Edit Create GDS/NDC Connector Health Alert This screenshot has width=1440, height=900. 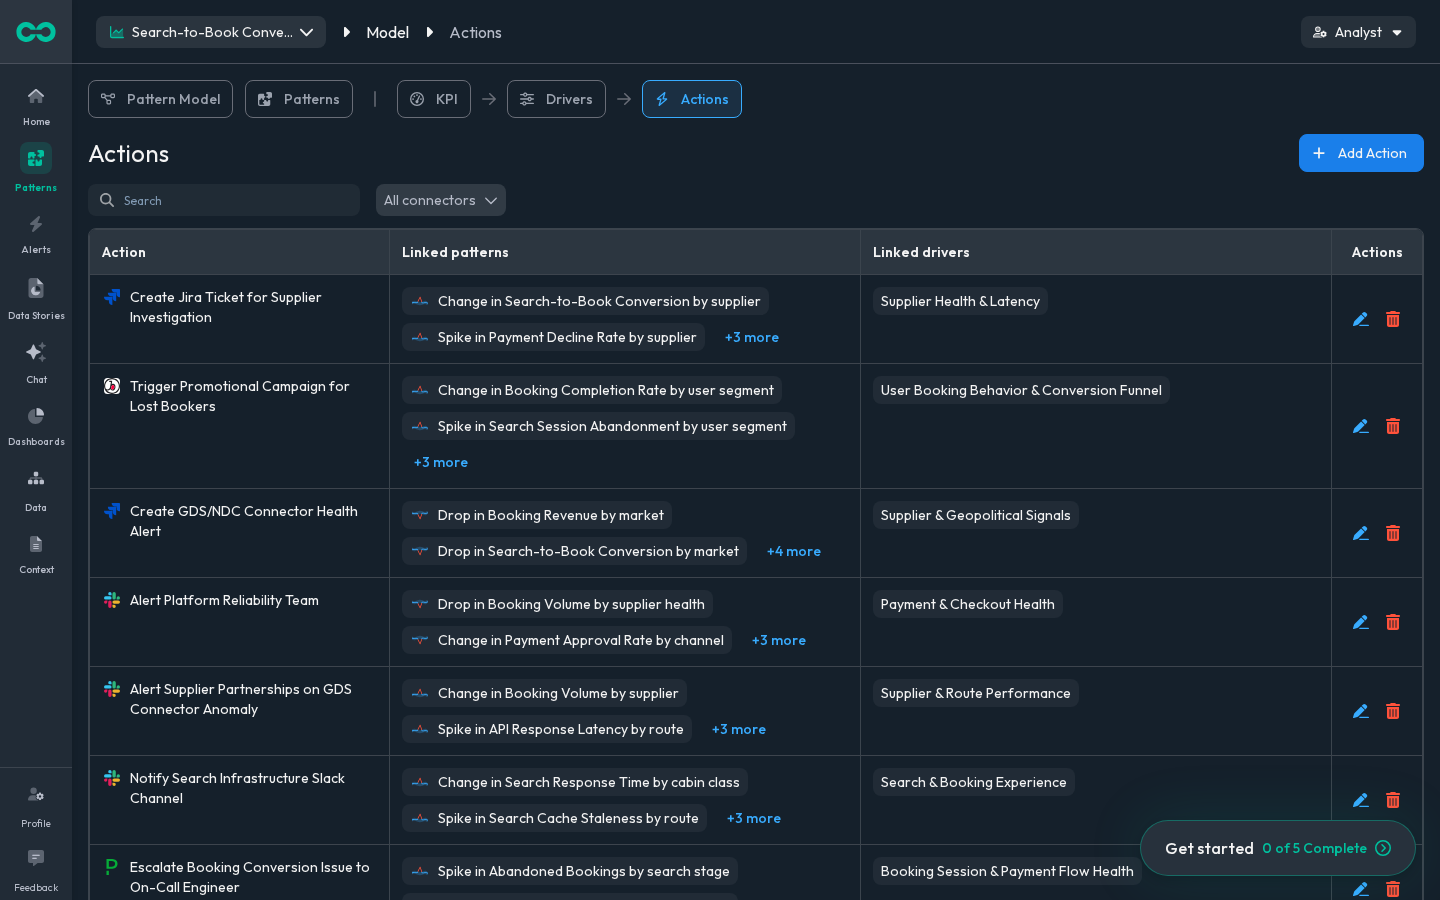pyautogui.click(x=1361, y=533)
